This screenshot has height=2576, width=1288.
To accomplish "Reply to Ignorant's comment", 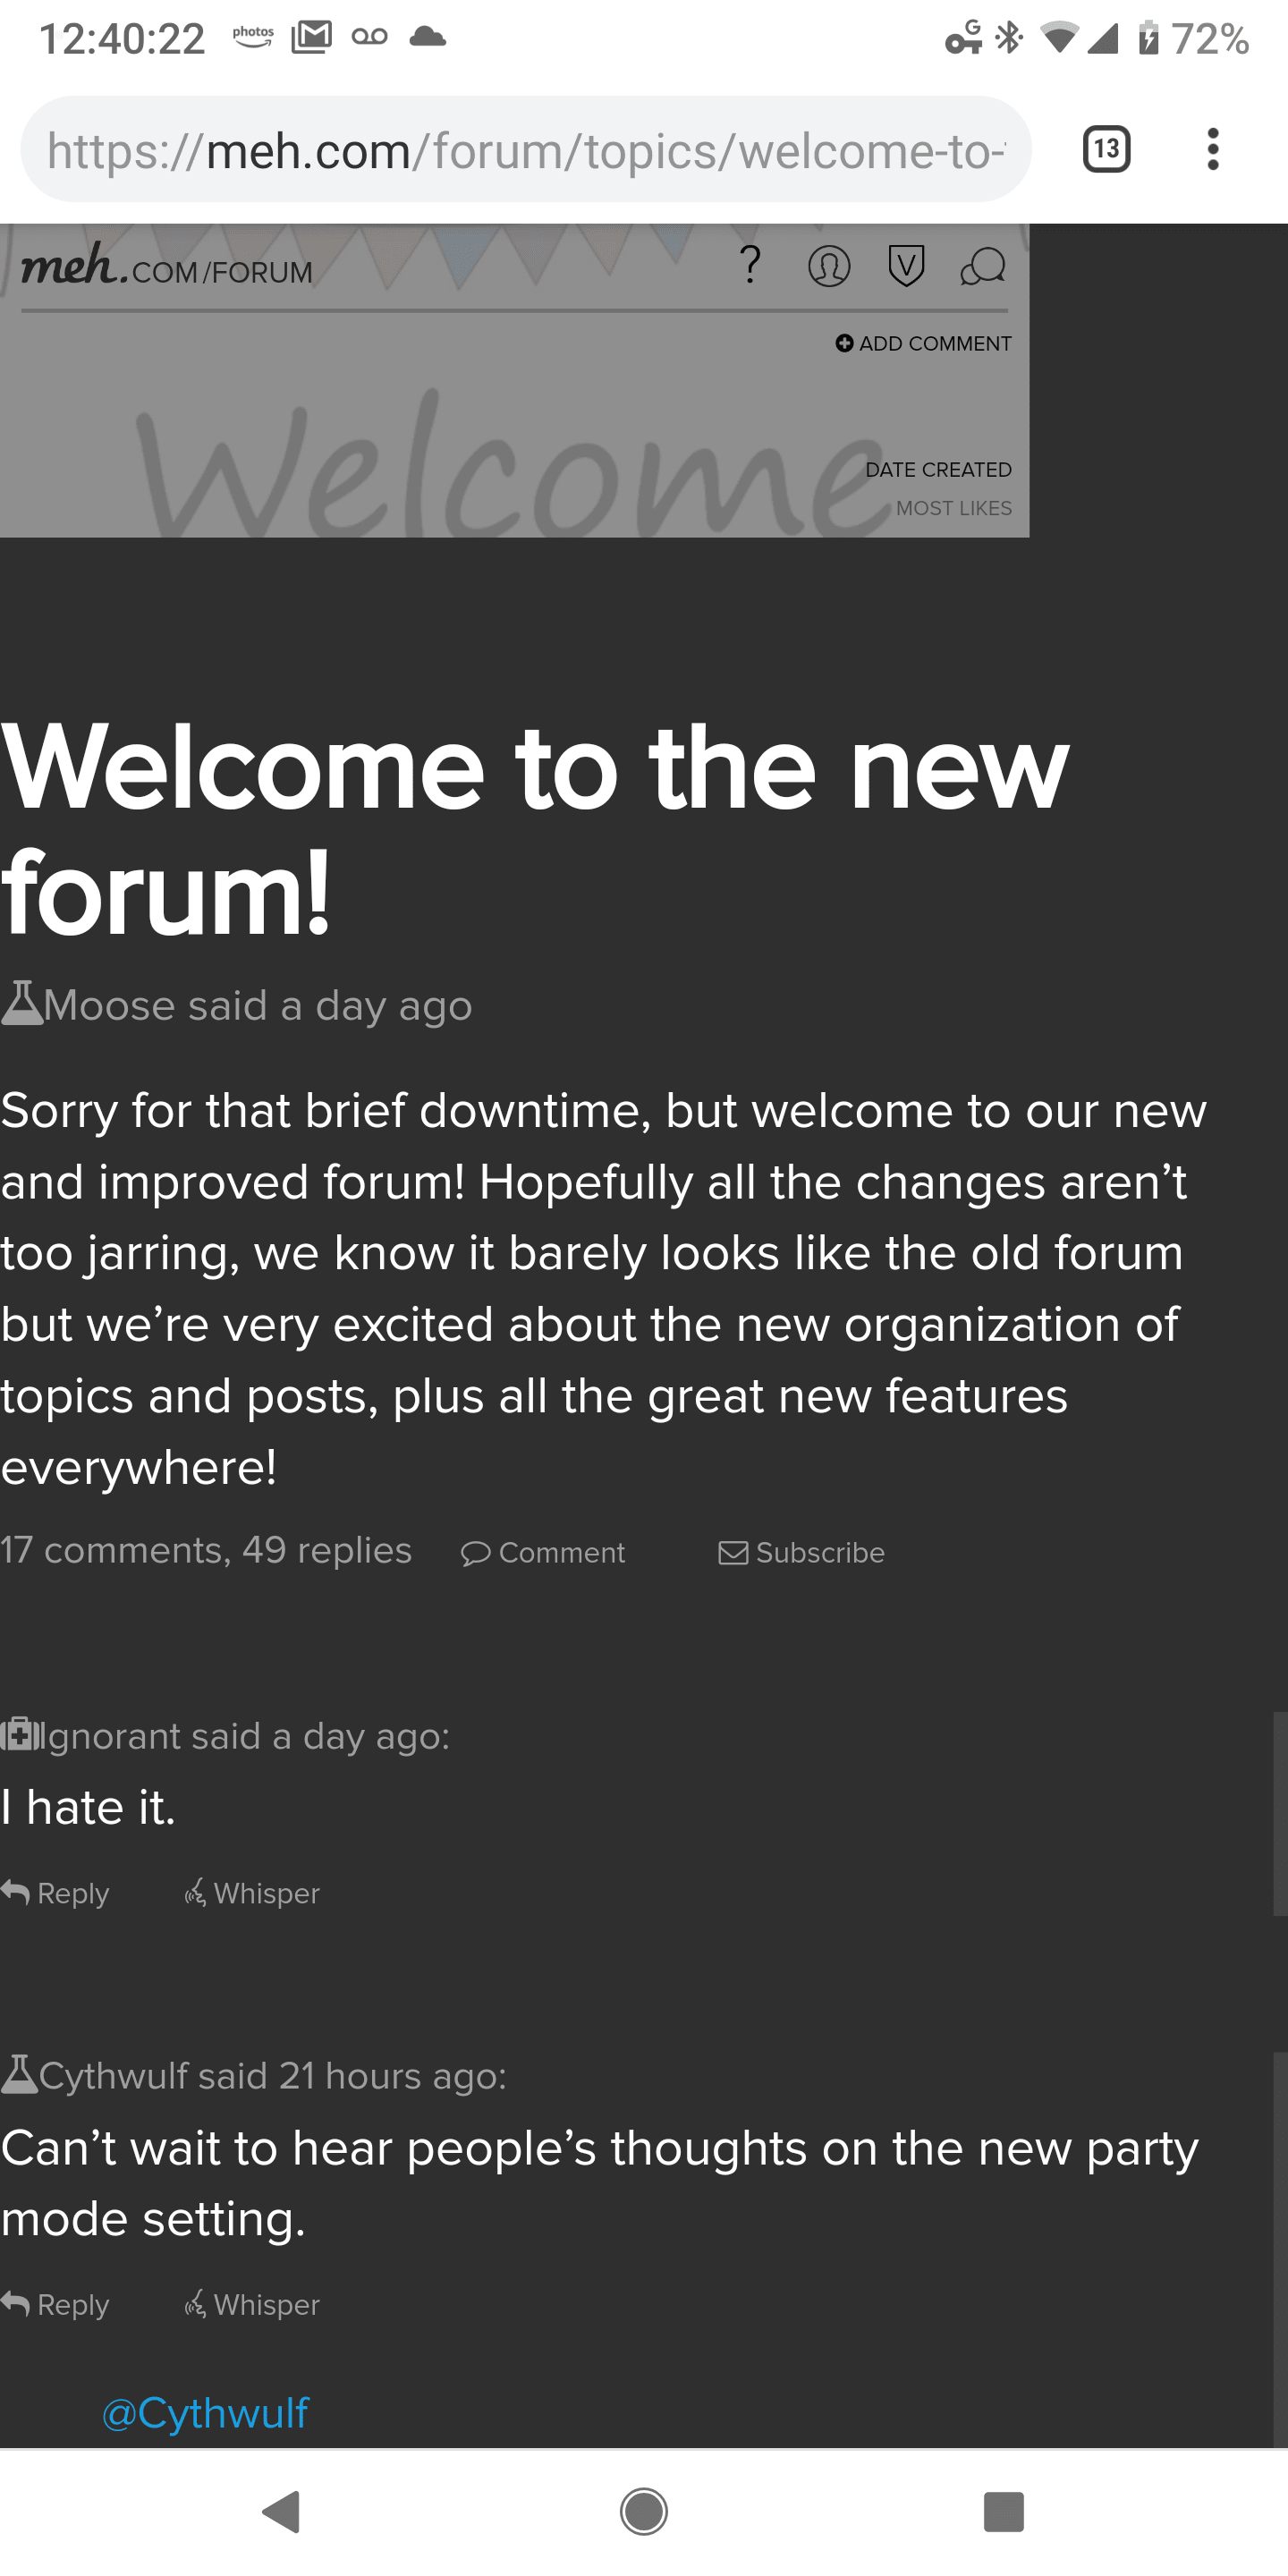I will [56, 1893].
